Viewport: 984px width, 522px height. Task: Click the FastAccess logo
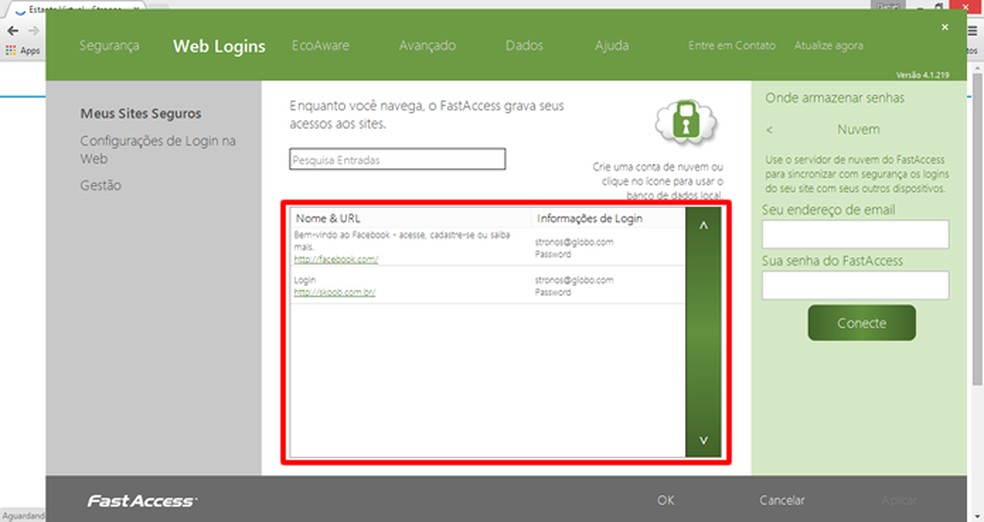[x=142, y=501]
